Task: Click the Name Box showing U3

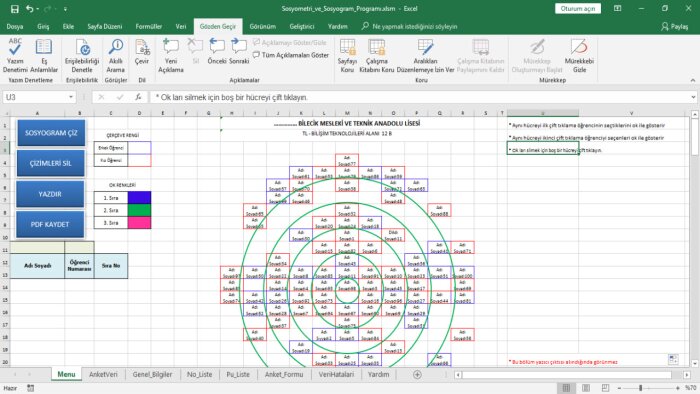Action: 35,97
